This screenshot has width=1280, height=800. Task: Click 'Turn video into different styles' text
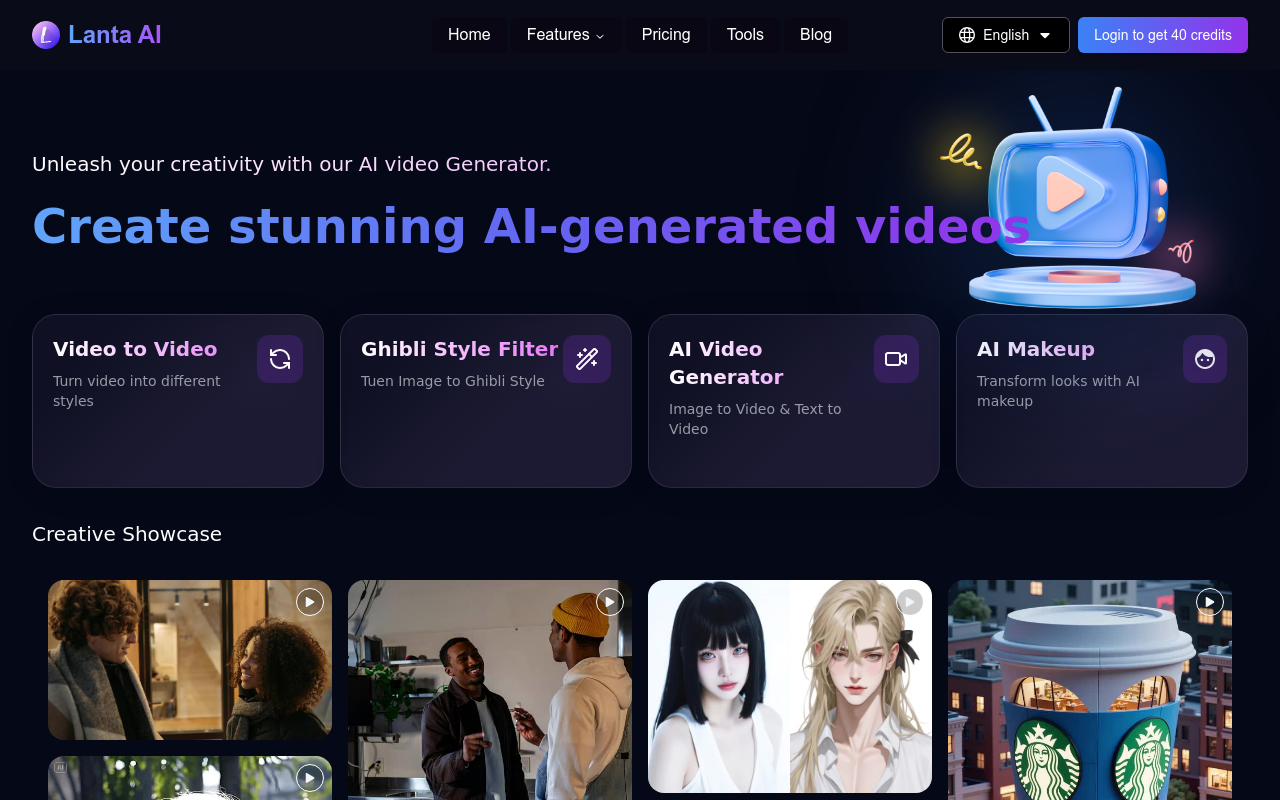(x=137, y=391)
